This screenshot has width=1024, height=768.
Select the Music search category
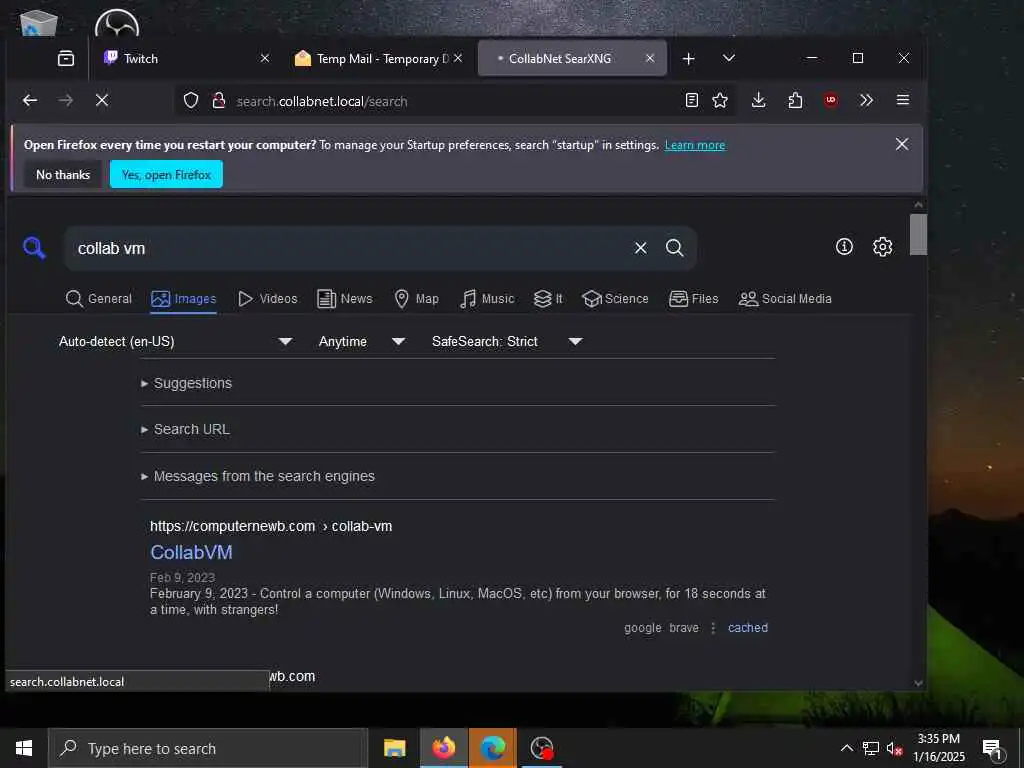487,298
